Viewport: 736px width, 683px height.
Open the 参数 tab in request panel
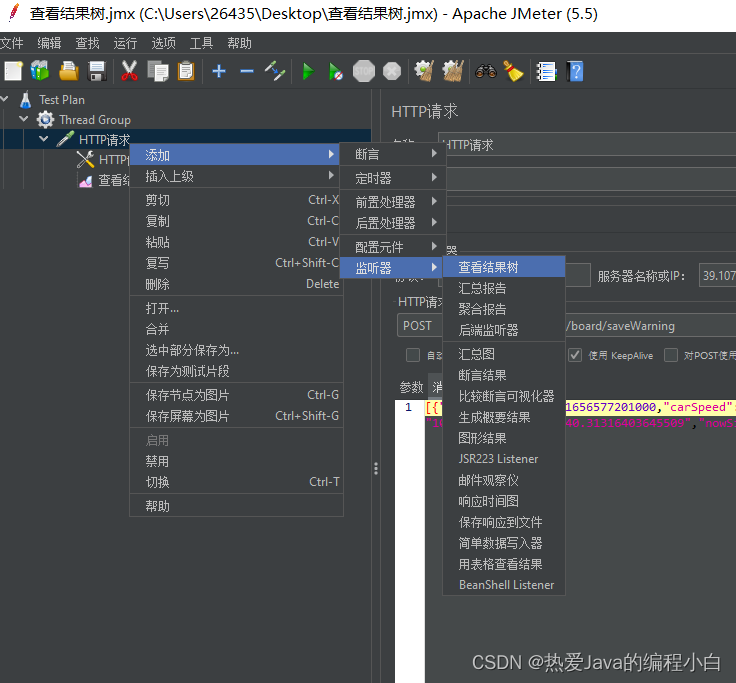tap(411, 387)
